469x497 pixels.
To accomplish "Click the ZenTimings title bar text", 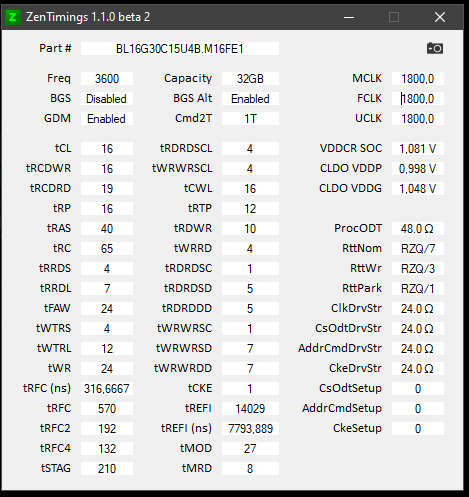I will 88,17.
